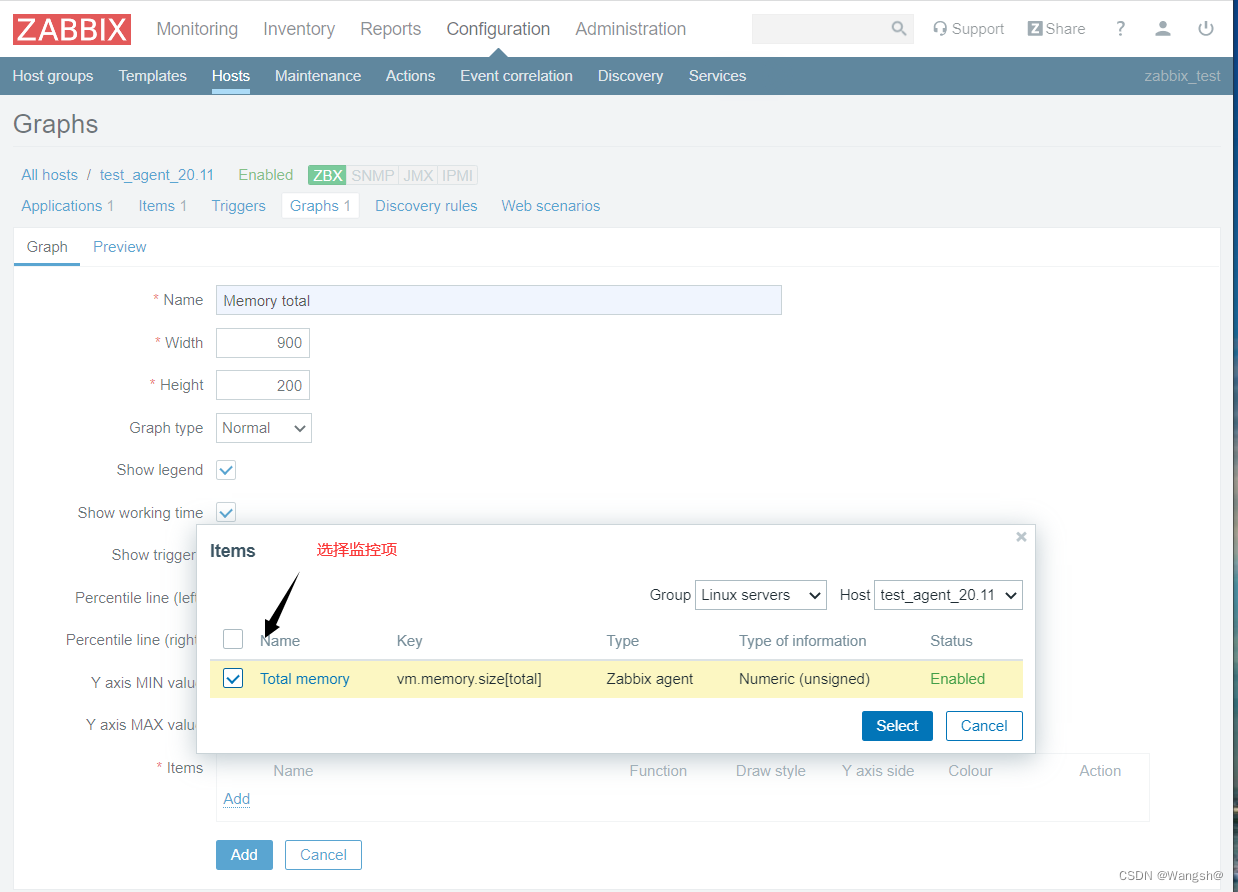
Task: Click Cancel button below graph form
Action: (x=323, y=855)
